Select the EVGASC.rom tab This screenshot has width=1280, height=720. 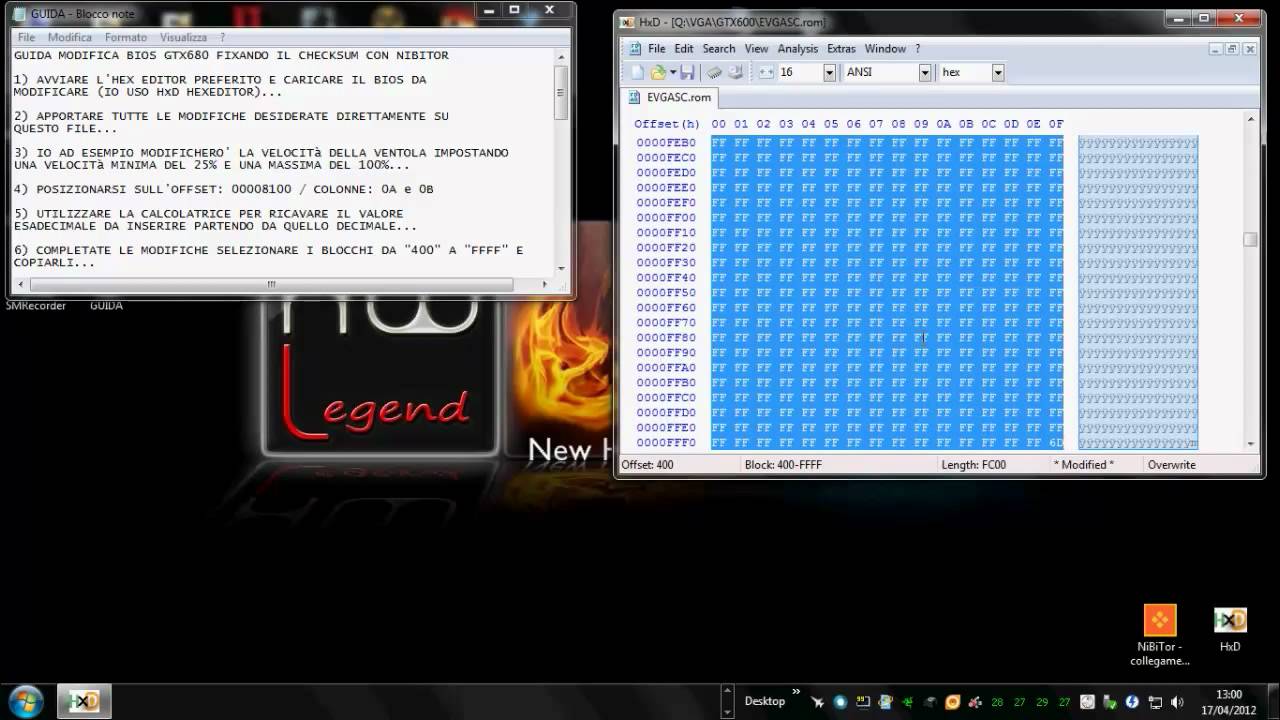pos(670,97)
